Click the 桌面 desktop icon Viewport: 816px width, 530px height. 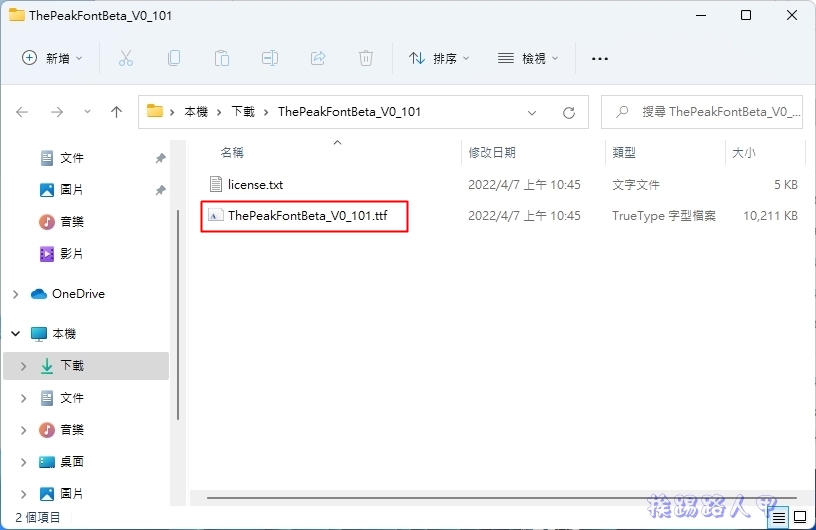click(47, 462)
